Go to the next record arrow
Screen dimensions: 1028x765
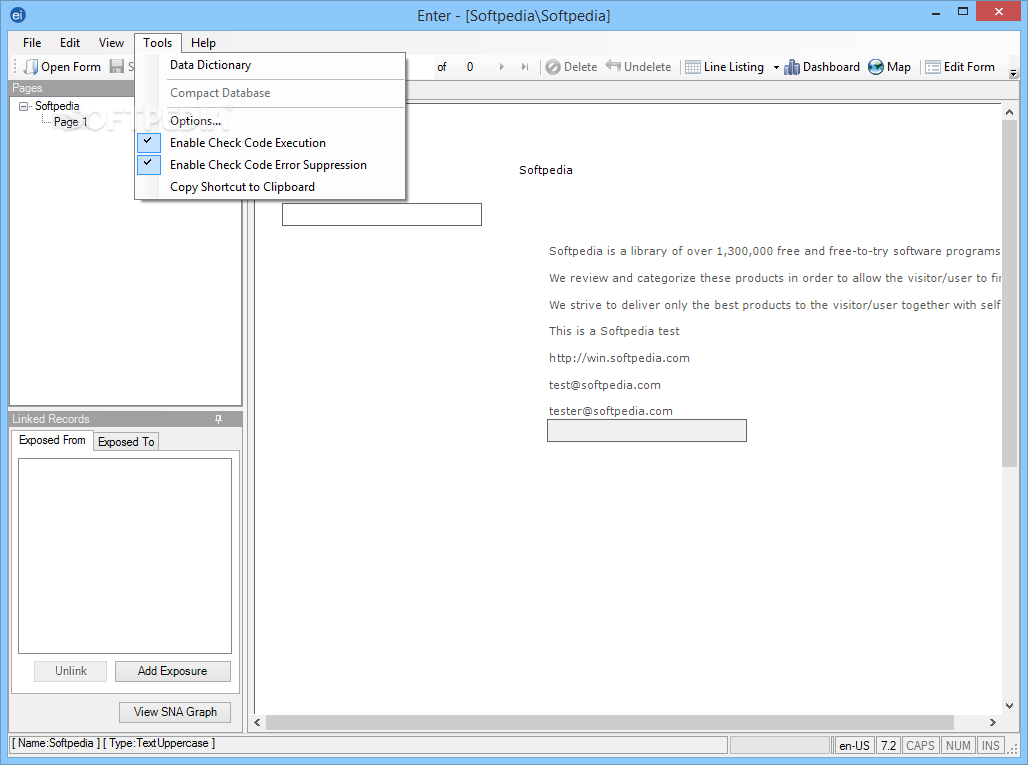tap(502, 67)
